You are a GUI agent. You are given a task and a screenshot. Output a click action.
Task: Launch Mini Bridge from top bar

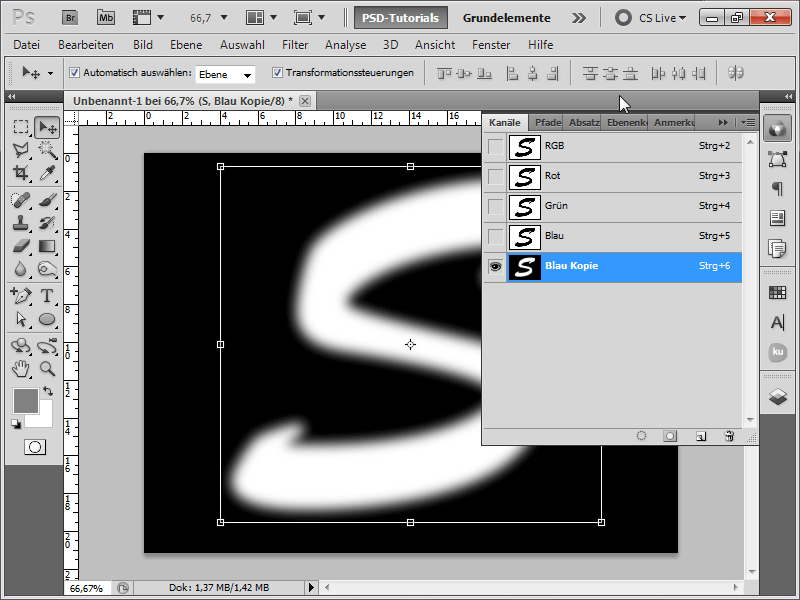[106, 18]
